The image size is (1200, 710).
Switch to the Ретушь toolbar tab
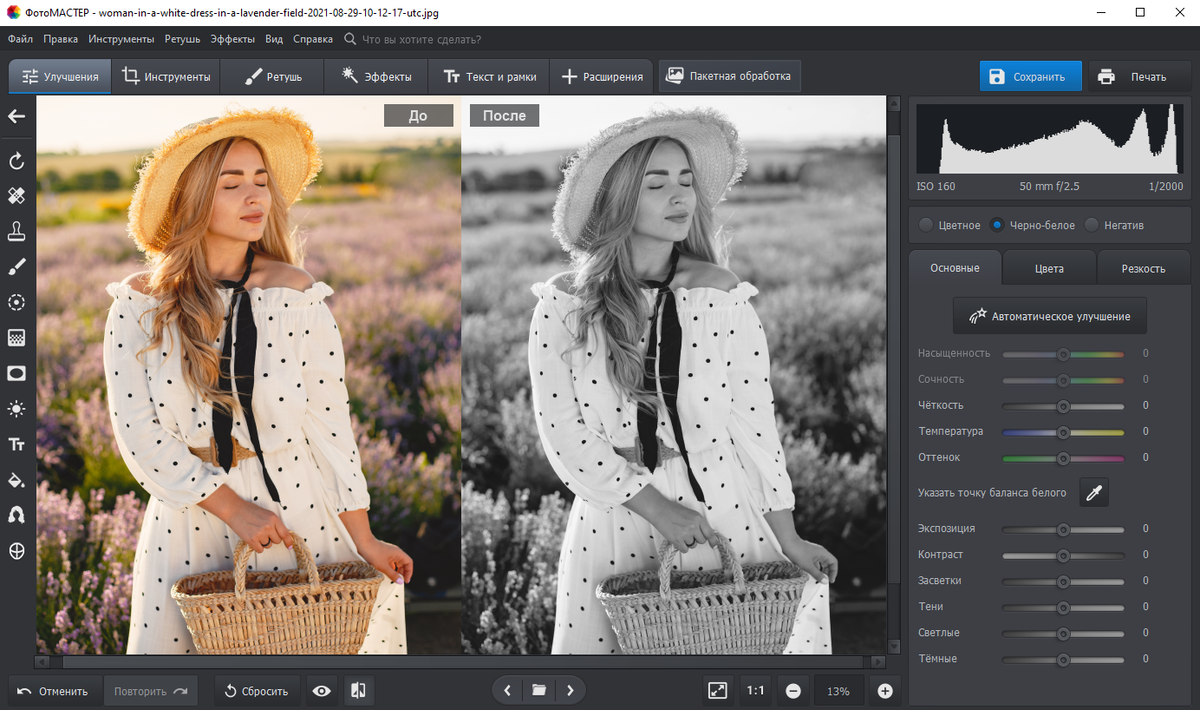(x=272, y=76)
